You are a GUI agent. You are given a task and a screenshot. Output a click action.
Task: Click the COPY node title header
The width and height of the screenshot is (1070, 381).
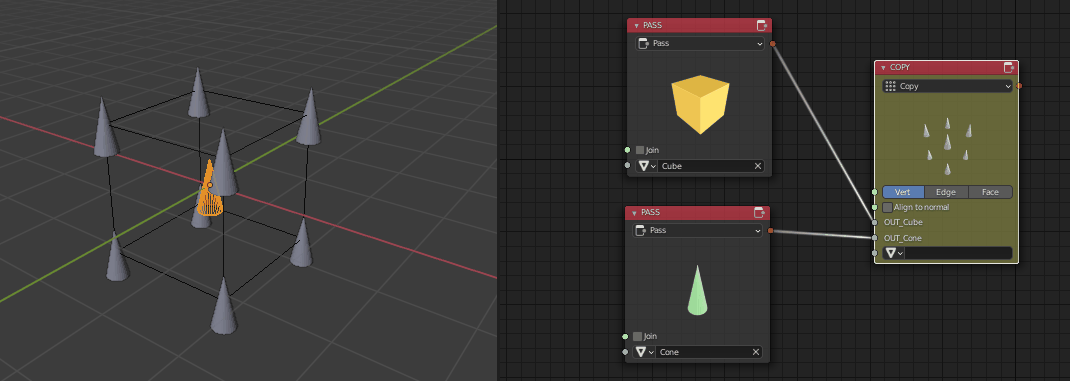pos(946,68)
